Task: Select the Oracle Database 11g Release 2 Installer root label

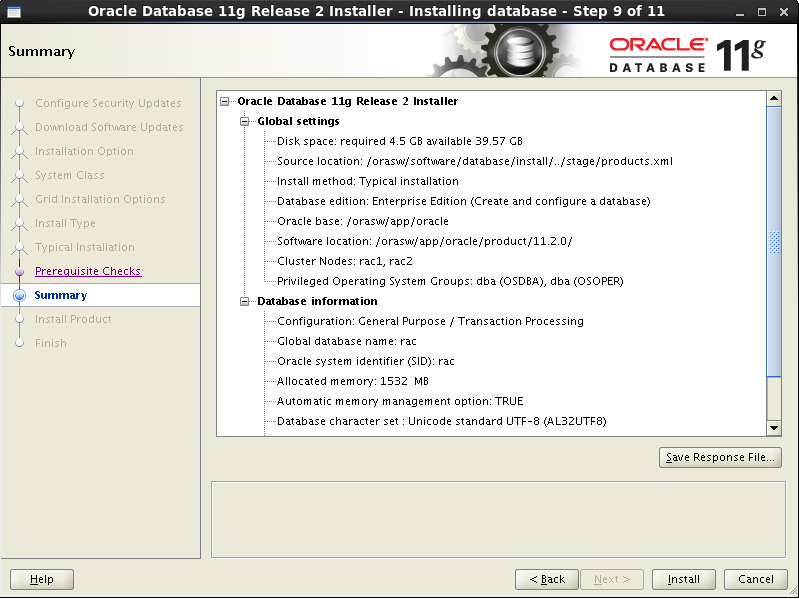Action: click(348, 101)
